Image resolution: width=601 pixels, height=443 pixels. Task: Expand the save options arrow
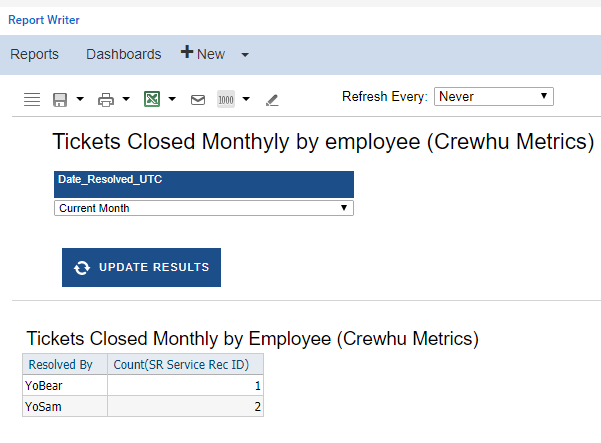pos(80,99)
